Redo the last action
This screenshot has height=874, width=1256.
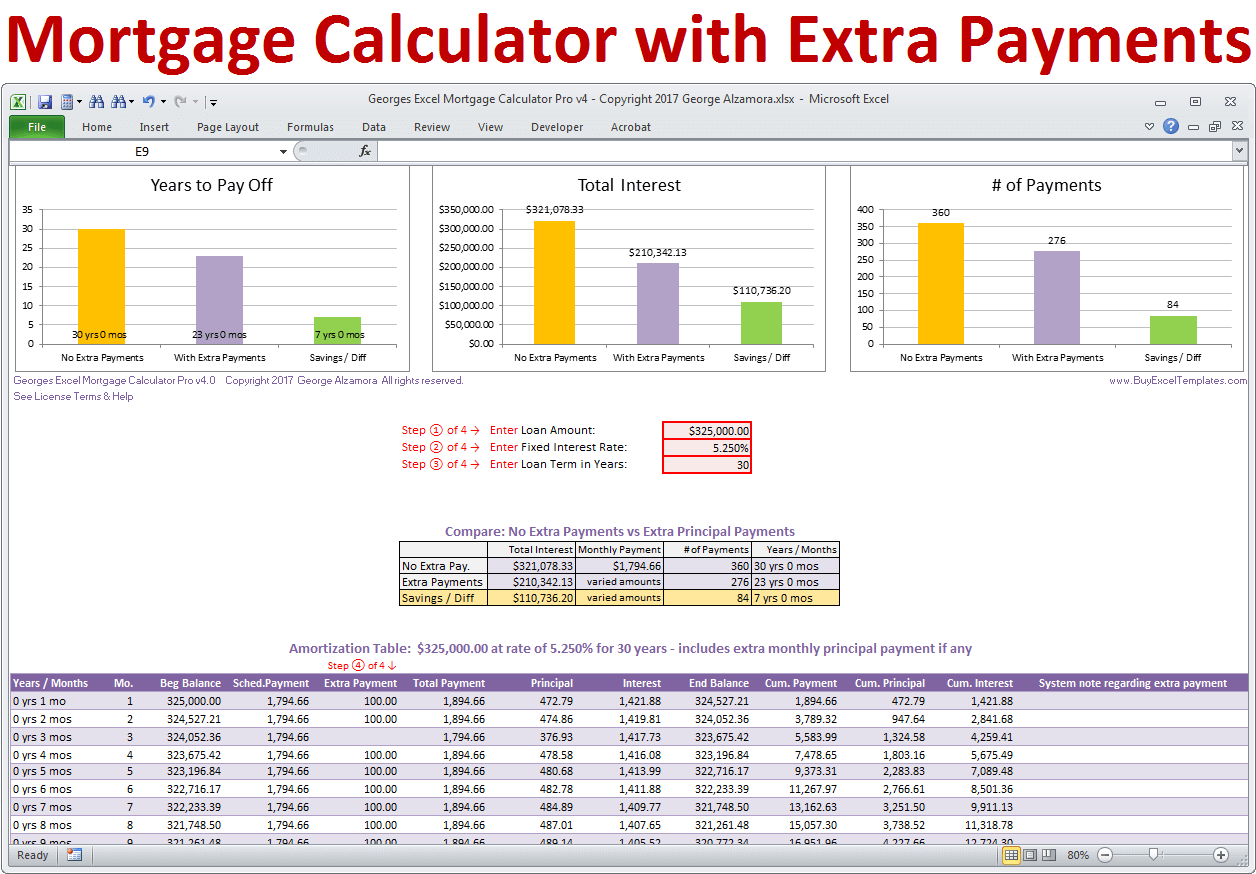coord(182,101)
